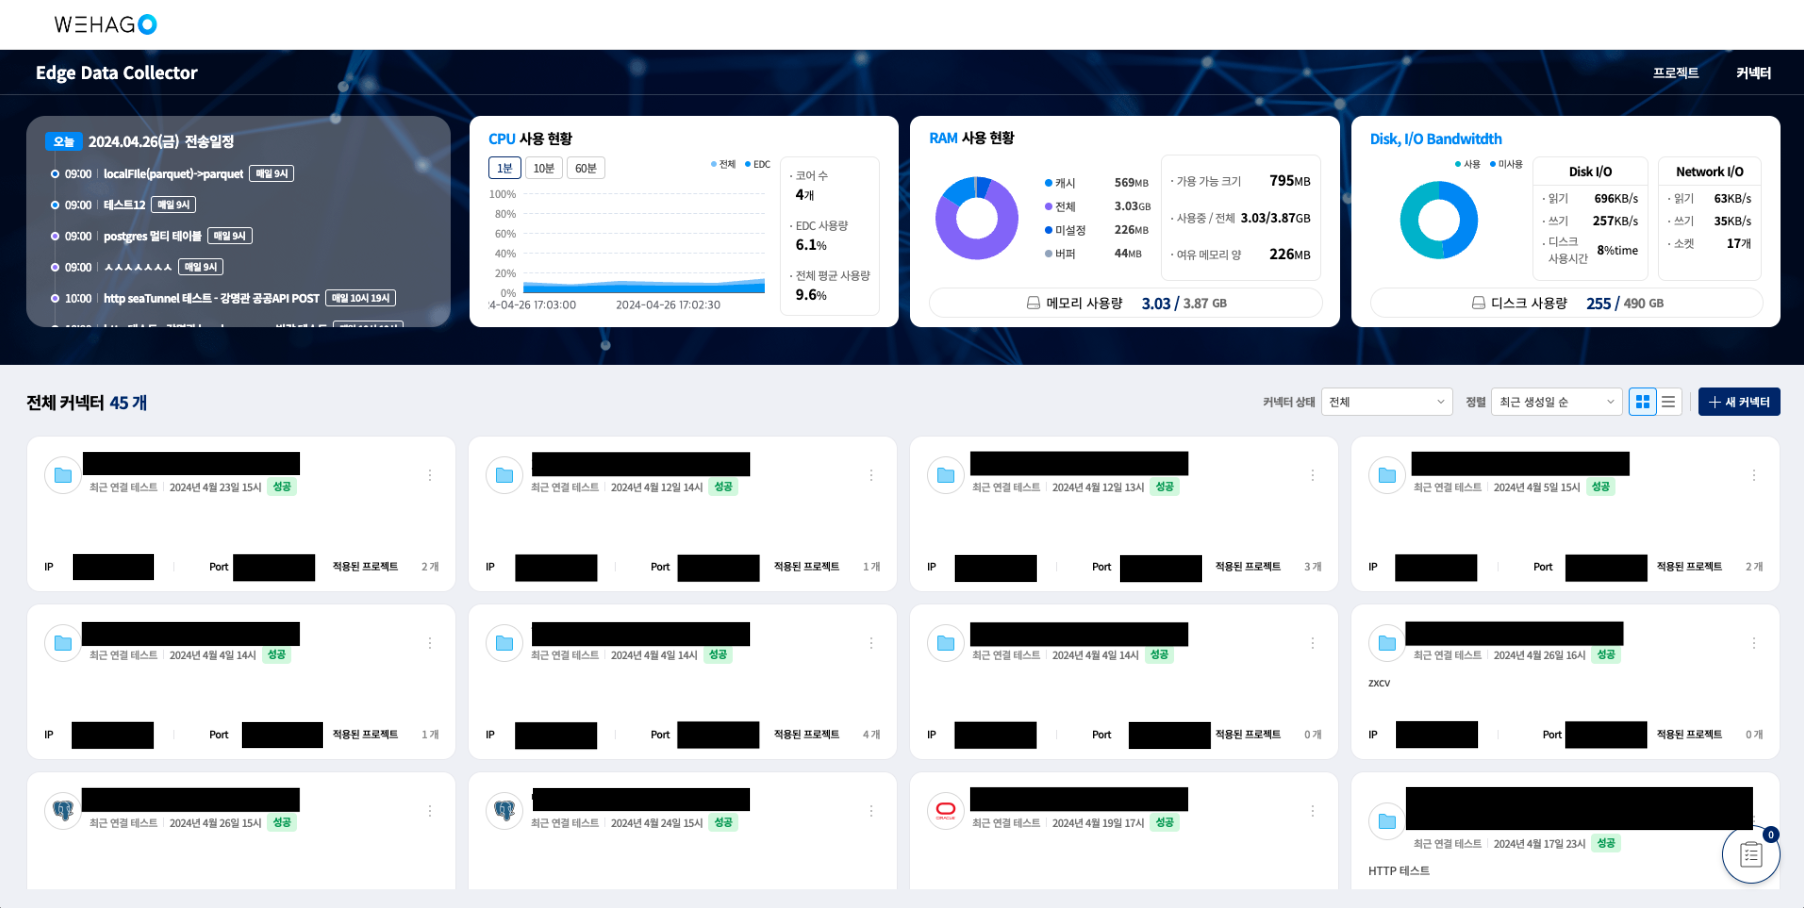Switch CPU chart to 10분 range
1804x908 pixels.
[x=544, y=168]
